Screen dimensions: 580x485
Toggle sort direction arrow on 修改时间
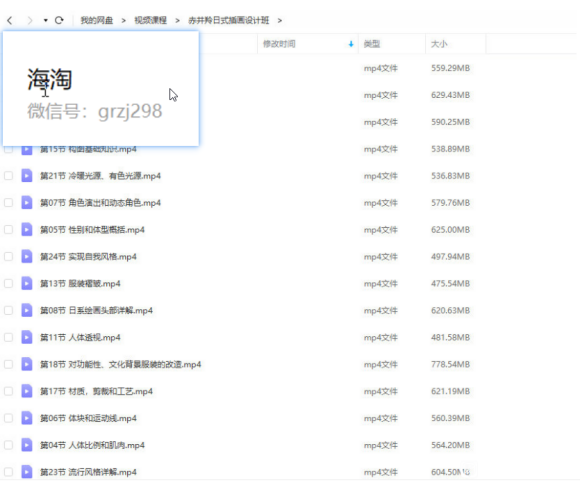point(351,44)
